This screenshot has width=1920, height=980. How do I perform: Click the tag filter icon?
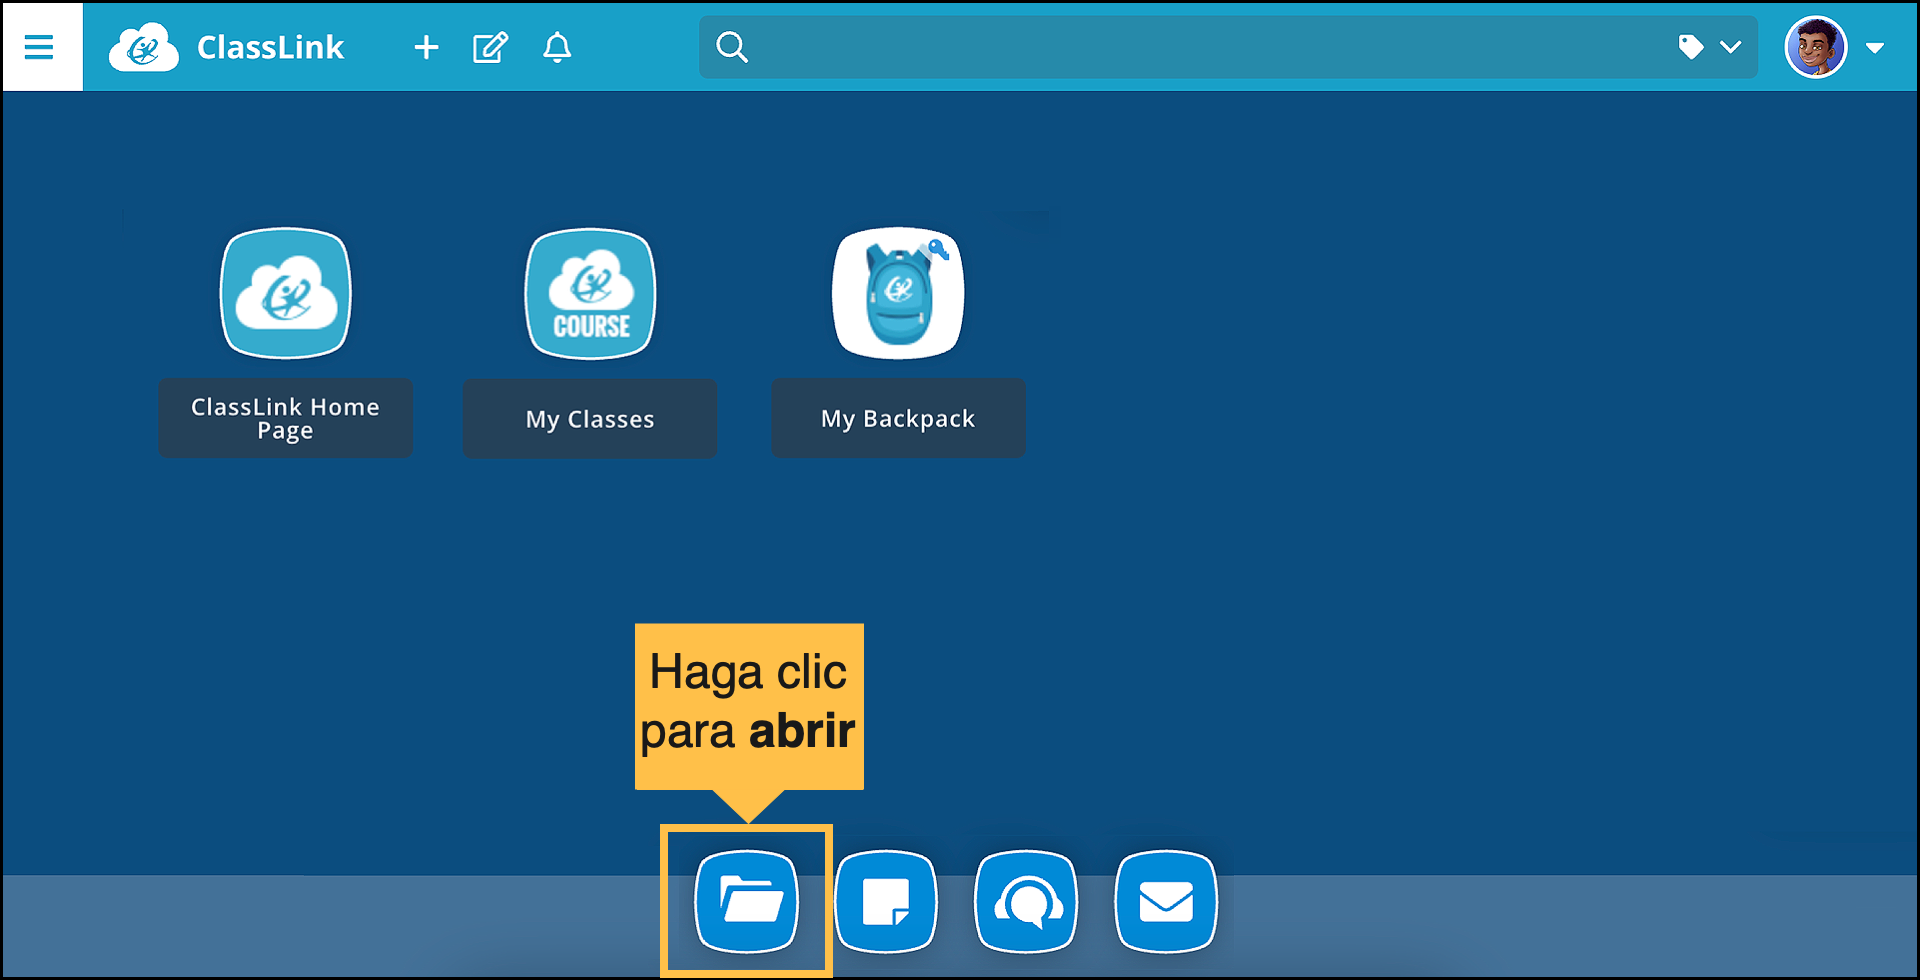point(1690,47)
